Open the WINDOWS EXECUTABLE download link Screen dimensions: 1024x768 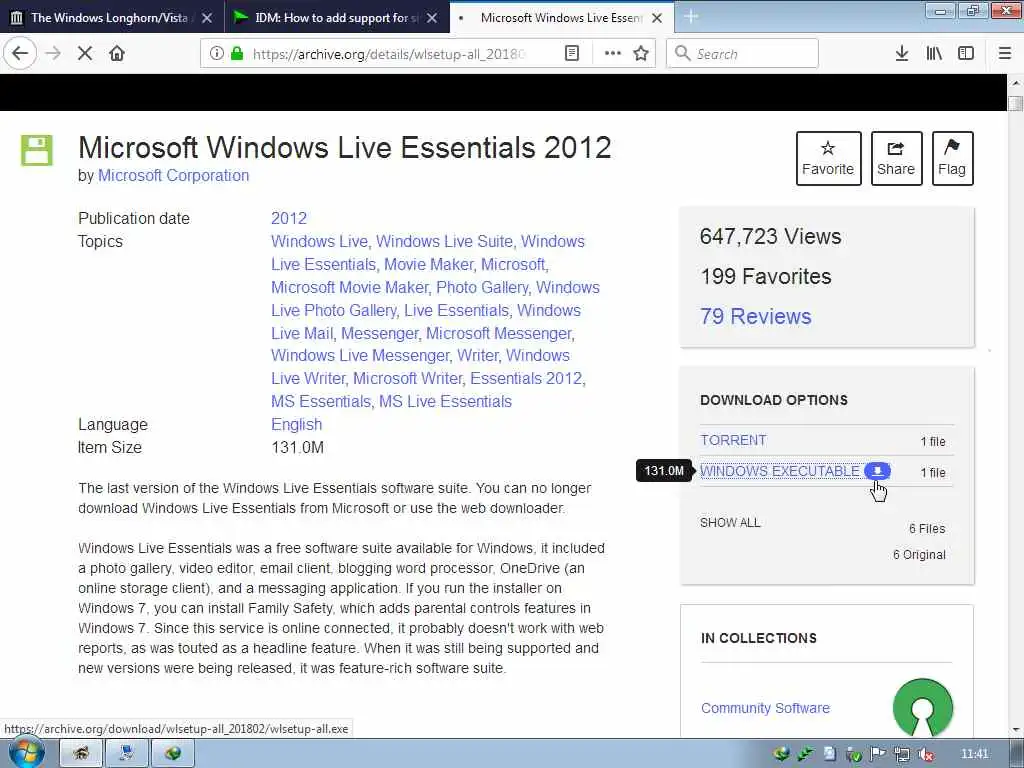tap(780, 471)
